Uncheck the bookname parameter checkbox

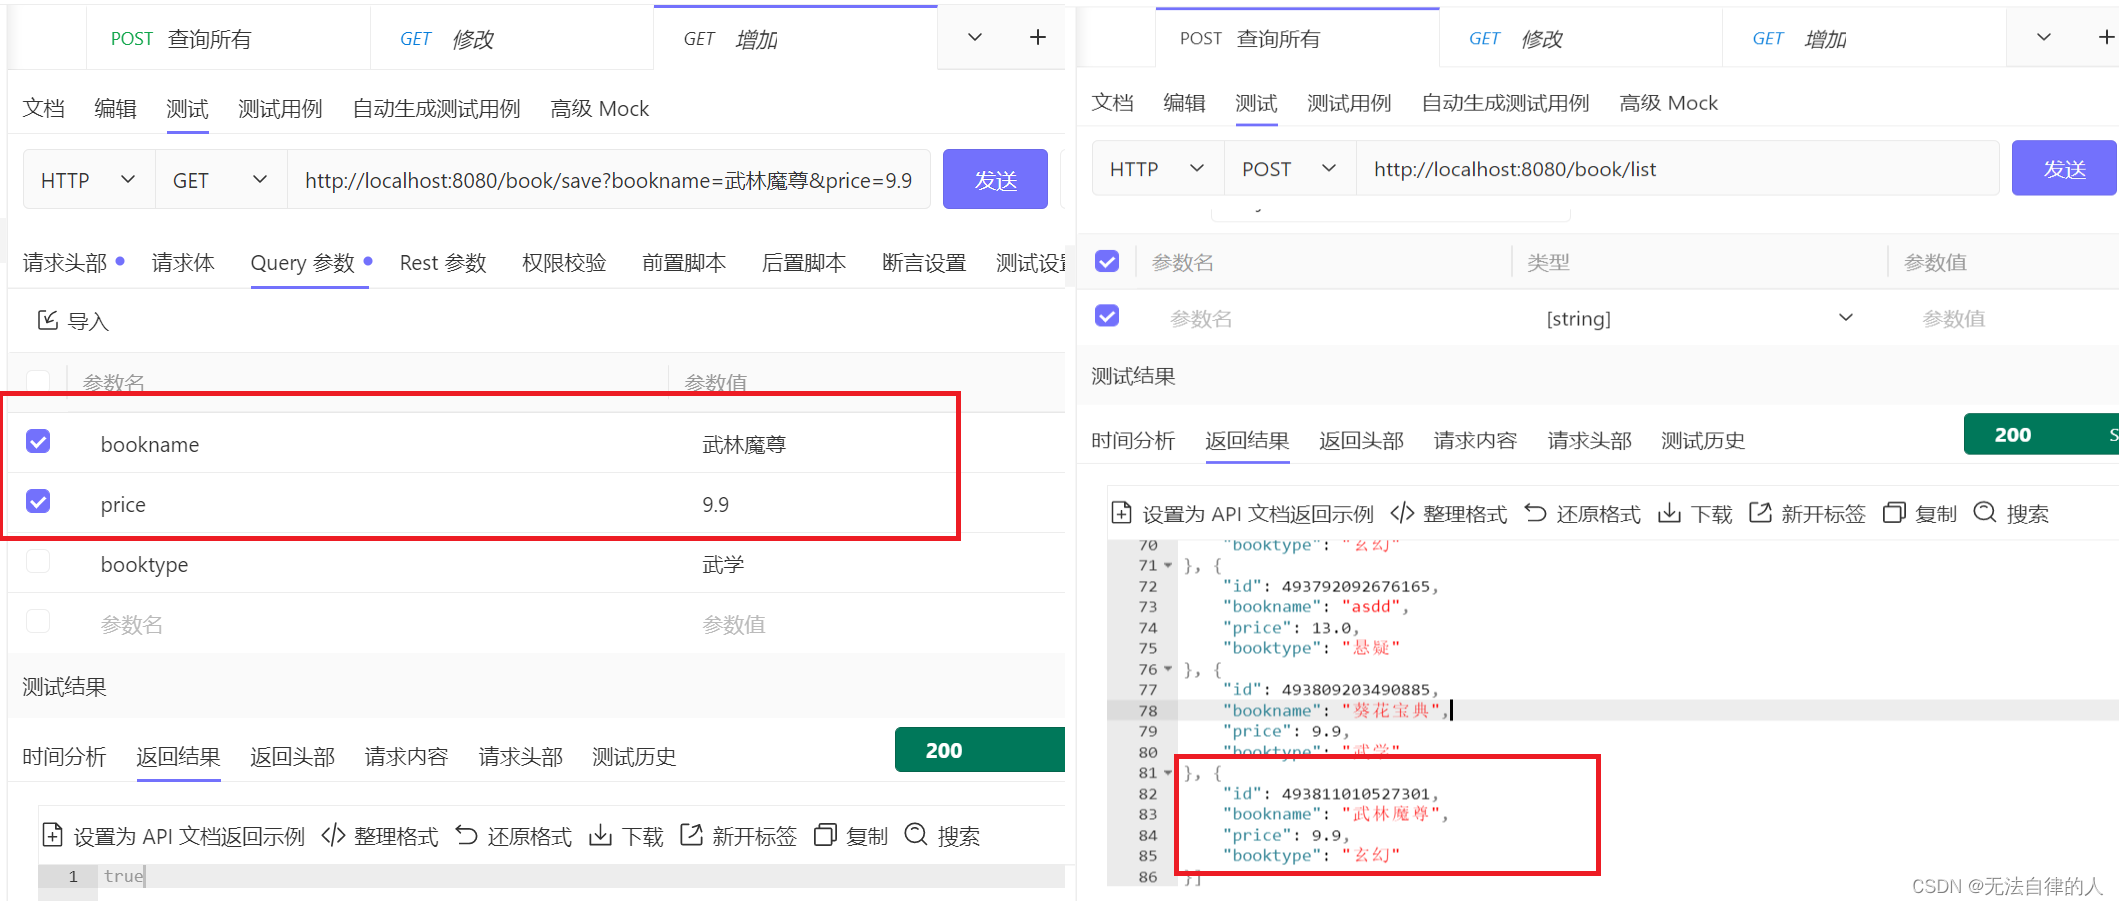point(38,441)
